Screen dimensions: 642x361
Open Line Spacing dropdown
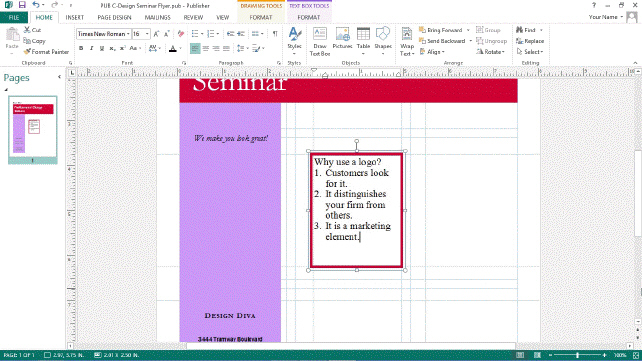tap(243, 48)
